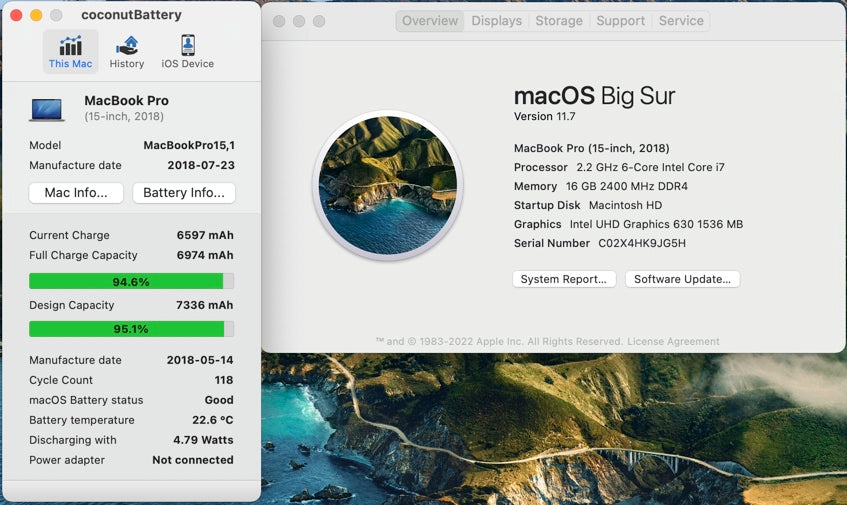Click the Mac manufacture date 2018-07-23
Image resolution: width=847 pixels, height=505 pixels.
click(x=201, y=165)
